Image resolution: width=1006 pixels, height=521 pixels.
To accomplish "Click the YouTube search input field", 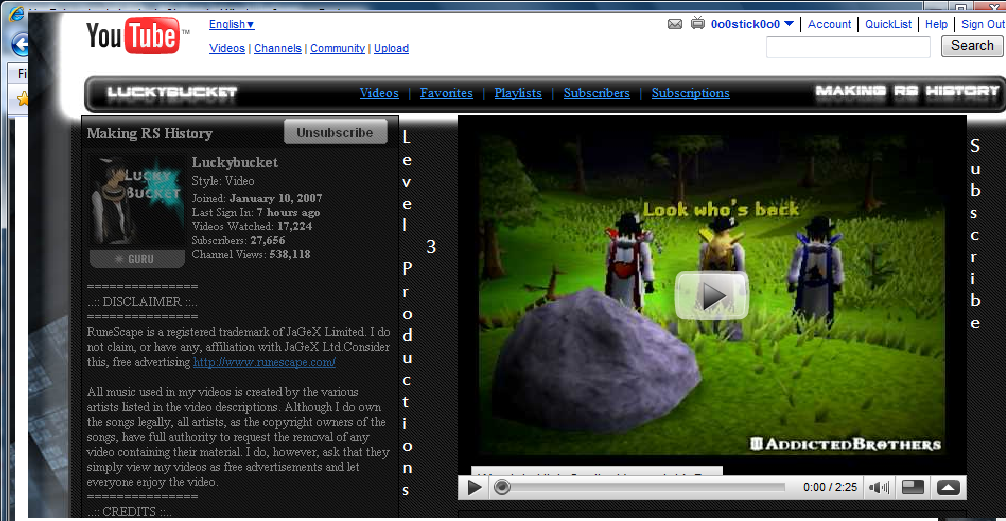I will (x=852, y=47).
